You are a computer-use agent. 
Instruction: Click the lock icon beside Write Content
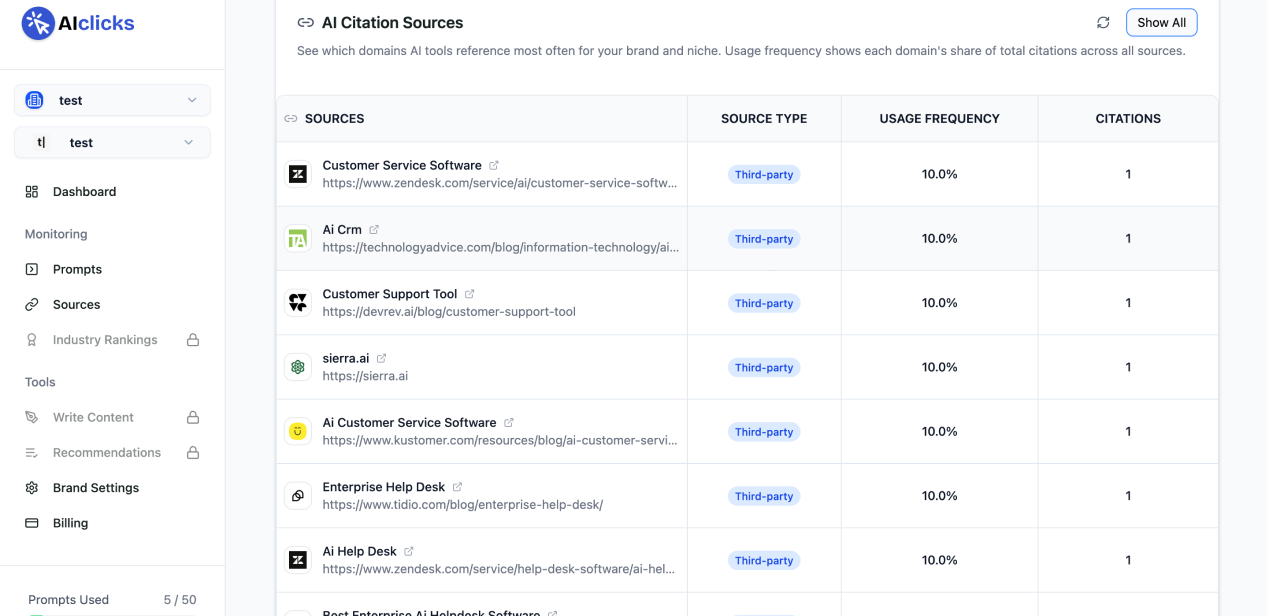[193, 417]
